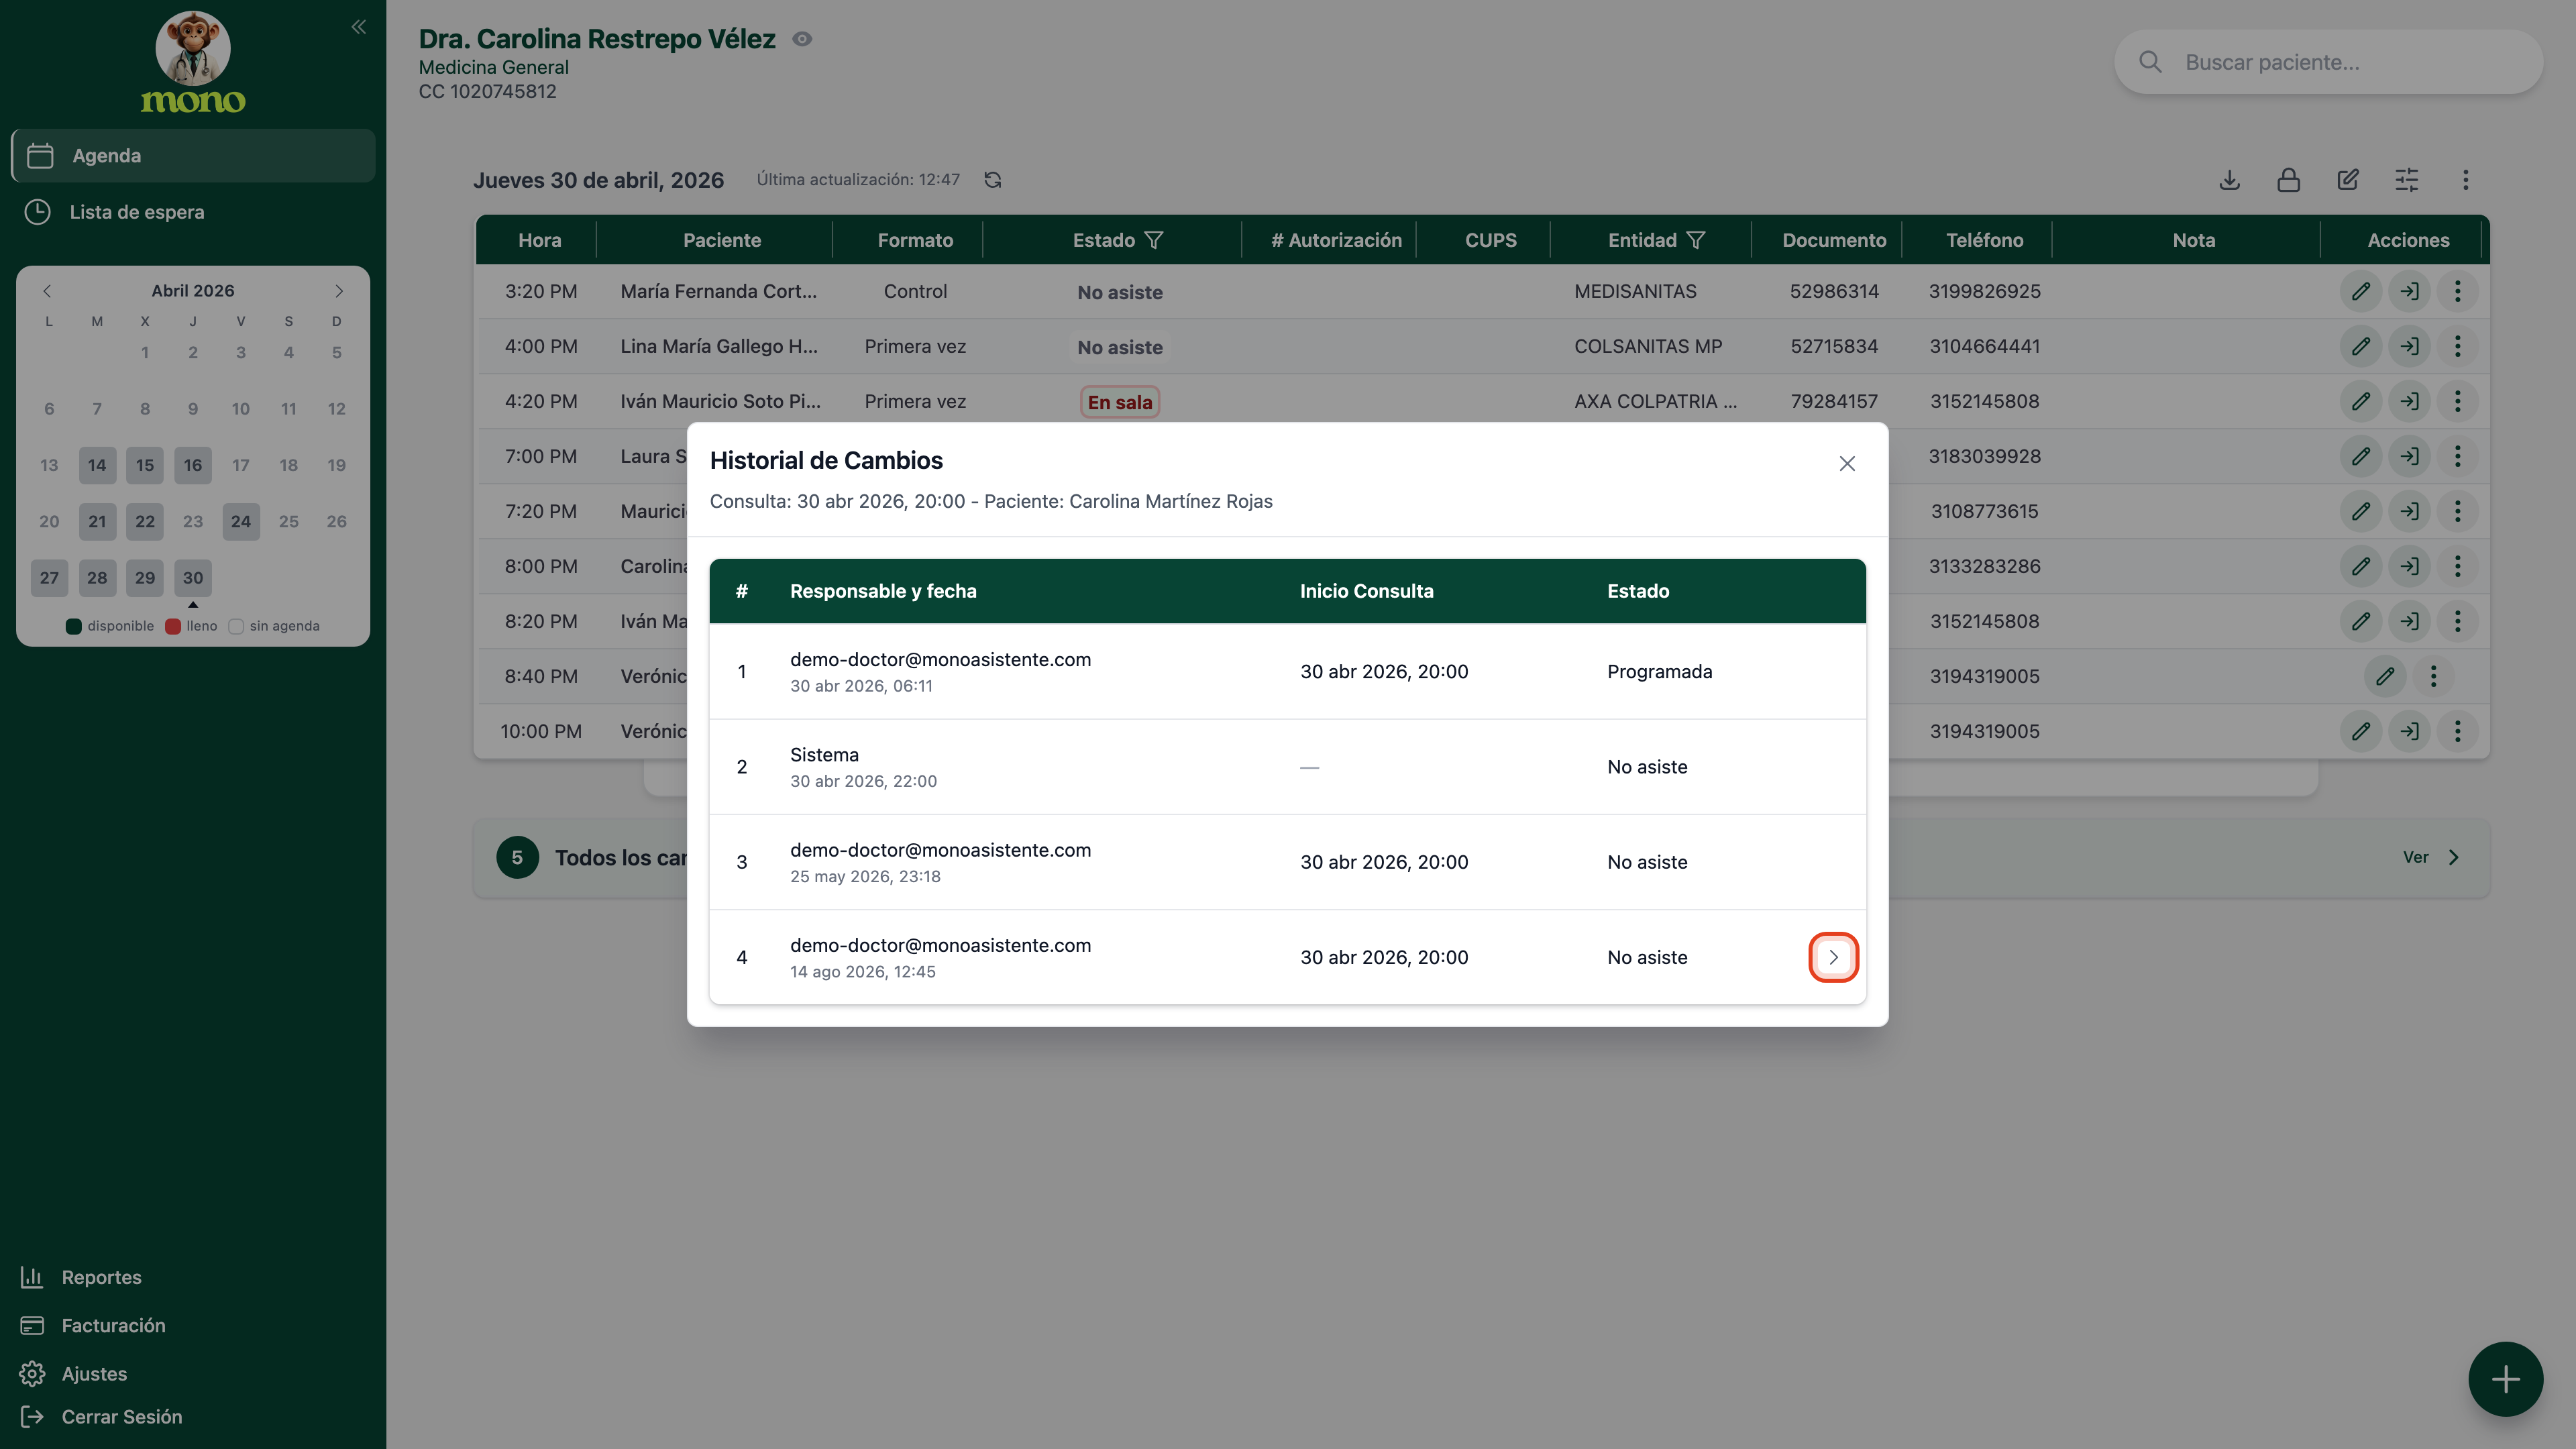Edit the 8:40 PM appointment pencil icon
Viewport: 2576px width, 1449px height.
pos(2384,677)
